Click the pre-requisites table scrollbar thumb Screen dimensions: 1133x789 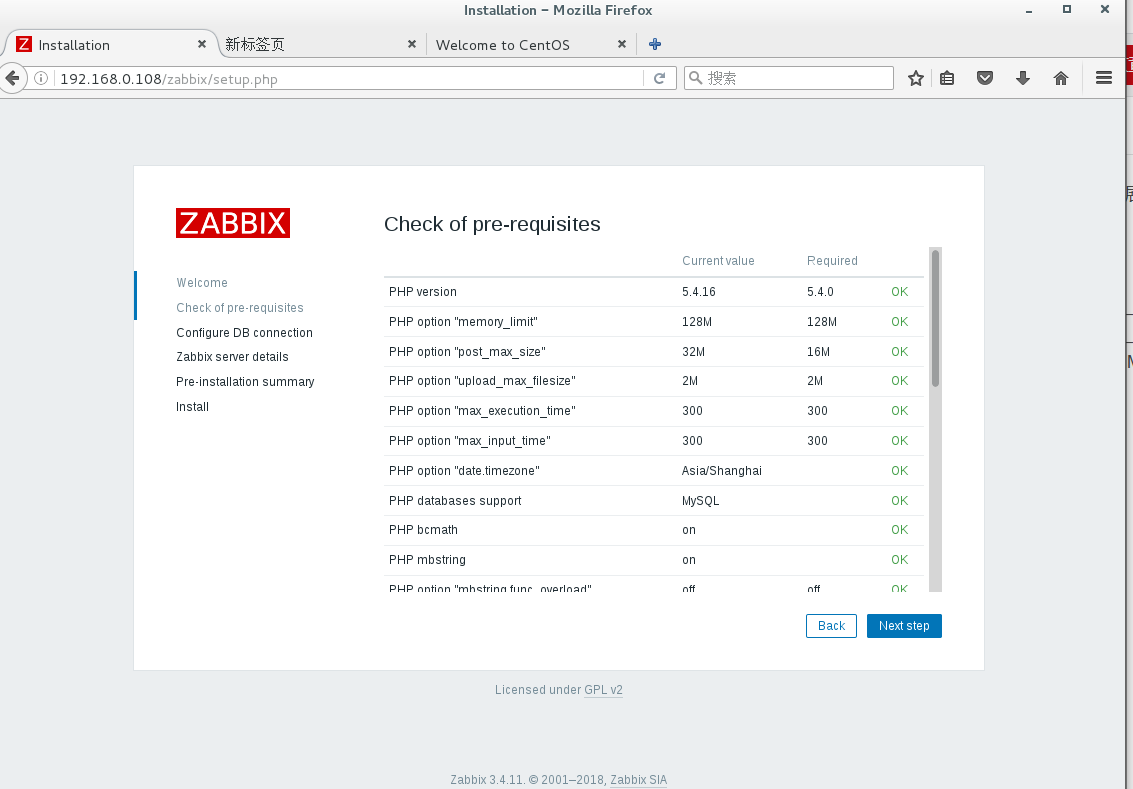[935, 318]
